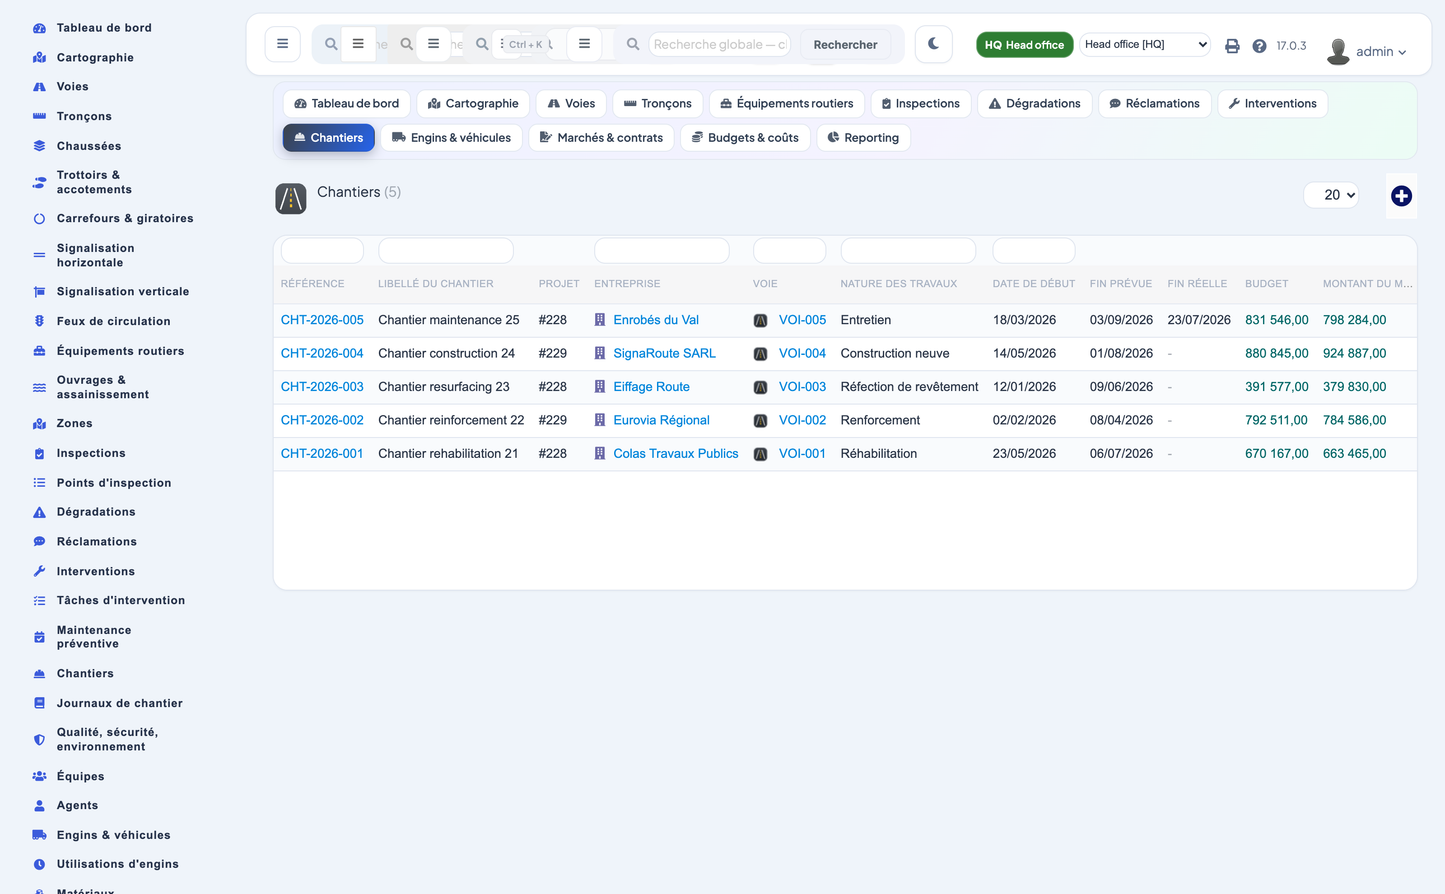The width and height of the screenshot is (1445, 894).
Task: Open chantier CHT-2026-002
Action: (322, 421)
